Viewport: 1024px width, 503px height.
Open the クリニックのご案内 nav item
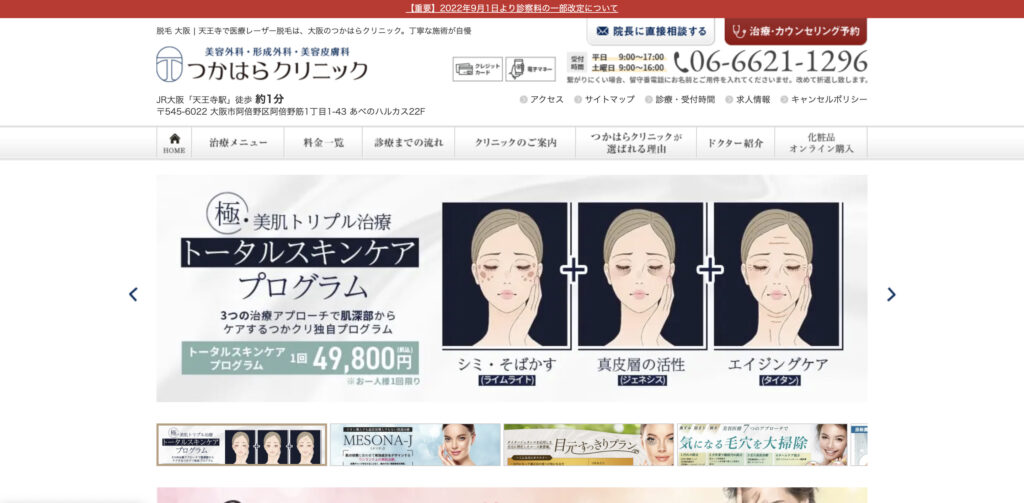pos(515,143)
